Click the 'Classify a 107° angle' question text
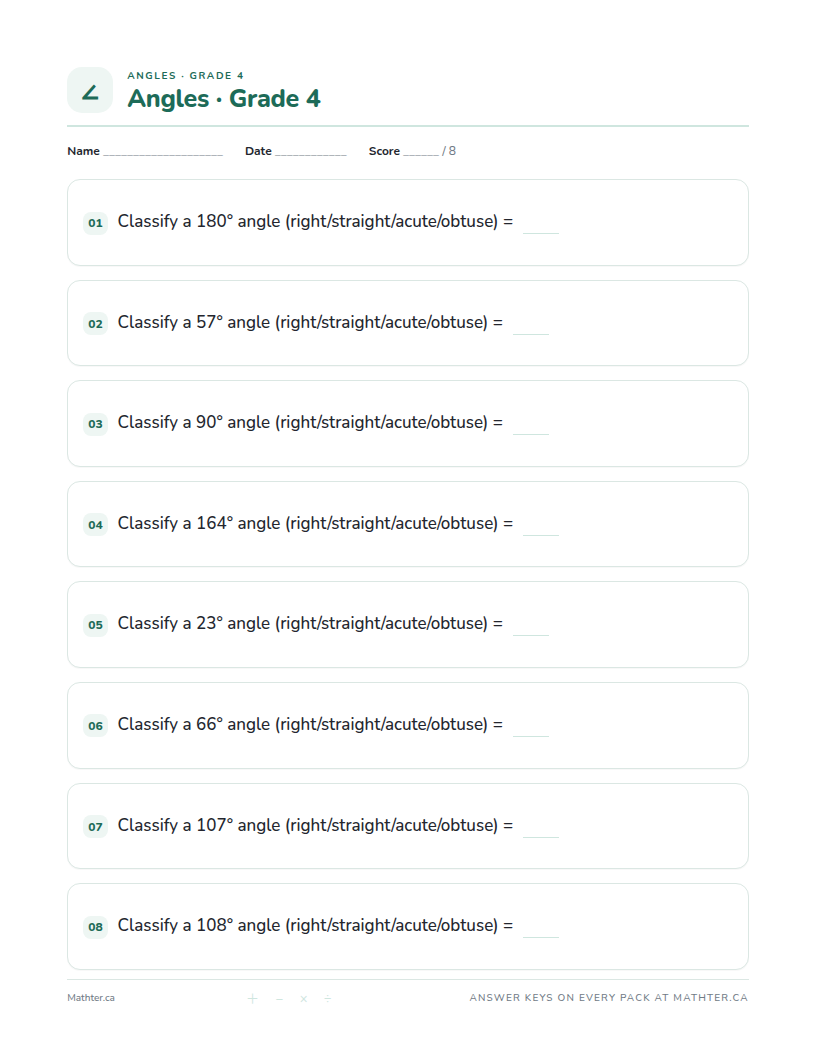The image size is (816, 1056). point(315,826)
